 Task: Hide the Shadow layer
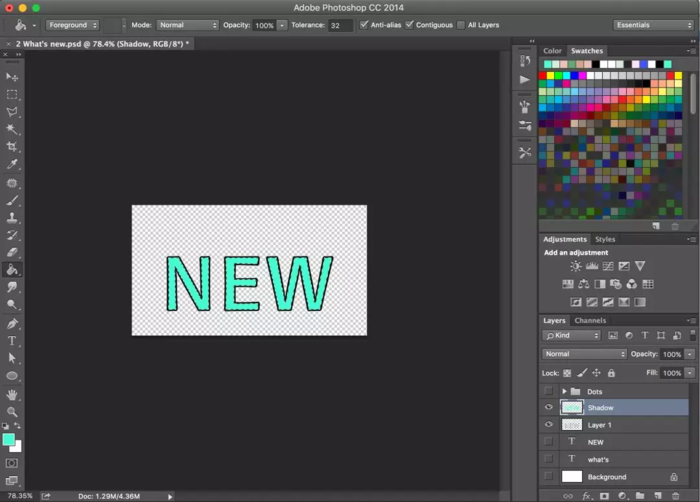549,407
